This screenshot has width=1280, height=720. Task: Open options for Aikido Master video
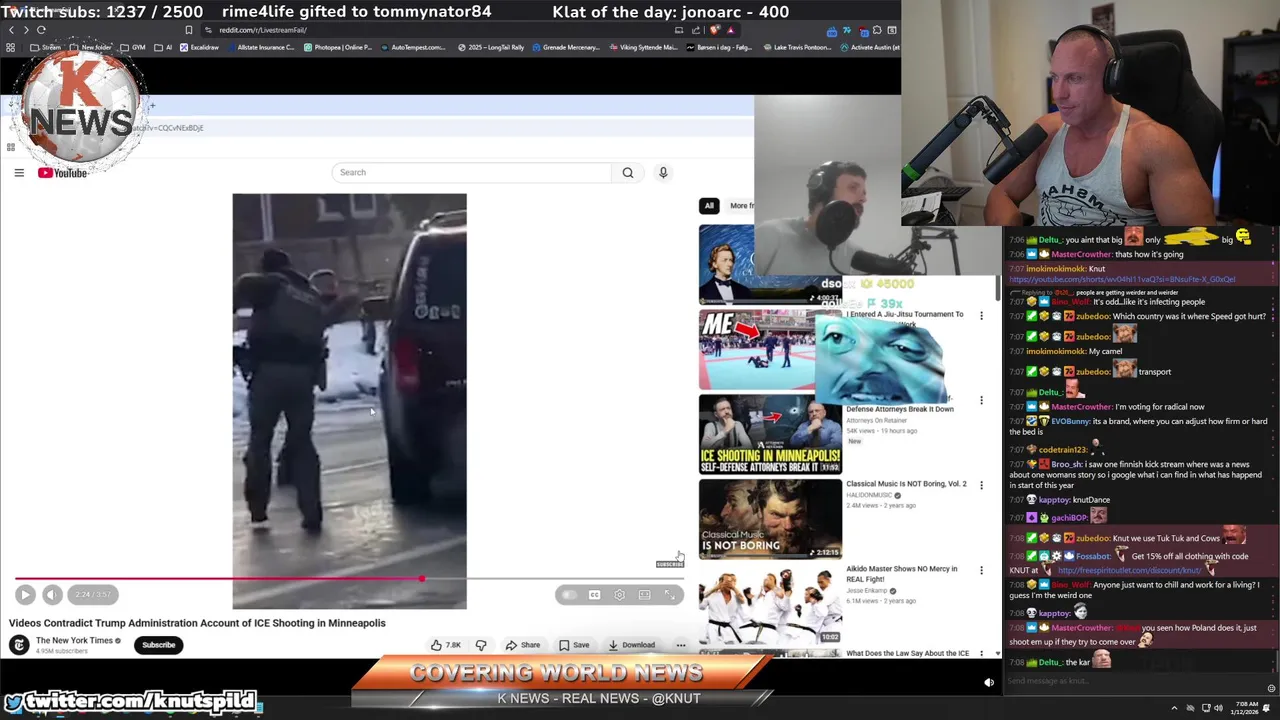point(981,570)
